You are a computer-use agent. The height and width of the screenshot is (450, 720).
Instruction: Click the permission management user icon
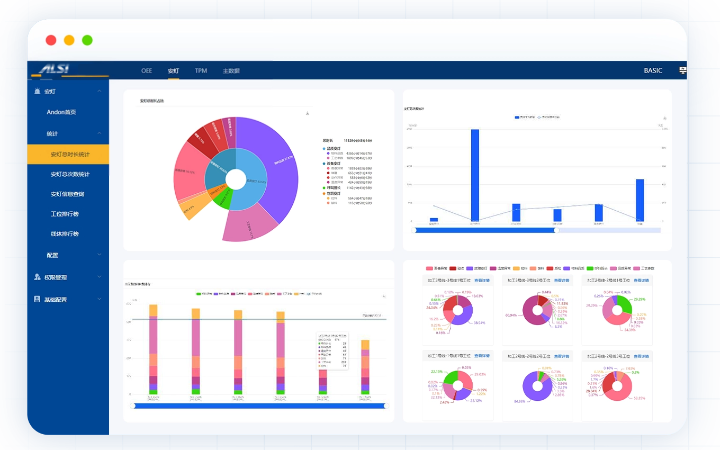click(x=37, y=277)
